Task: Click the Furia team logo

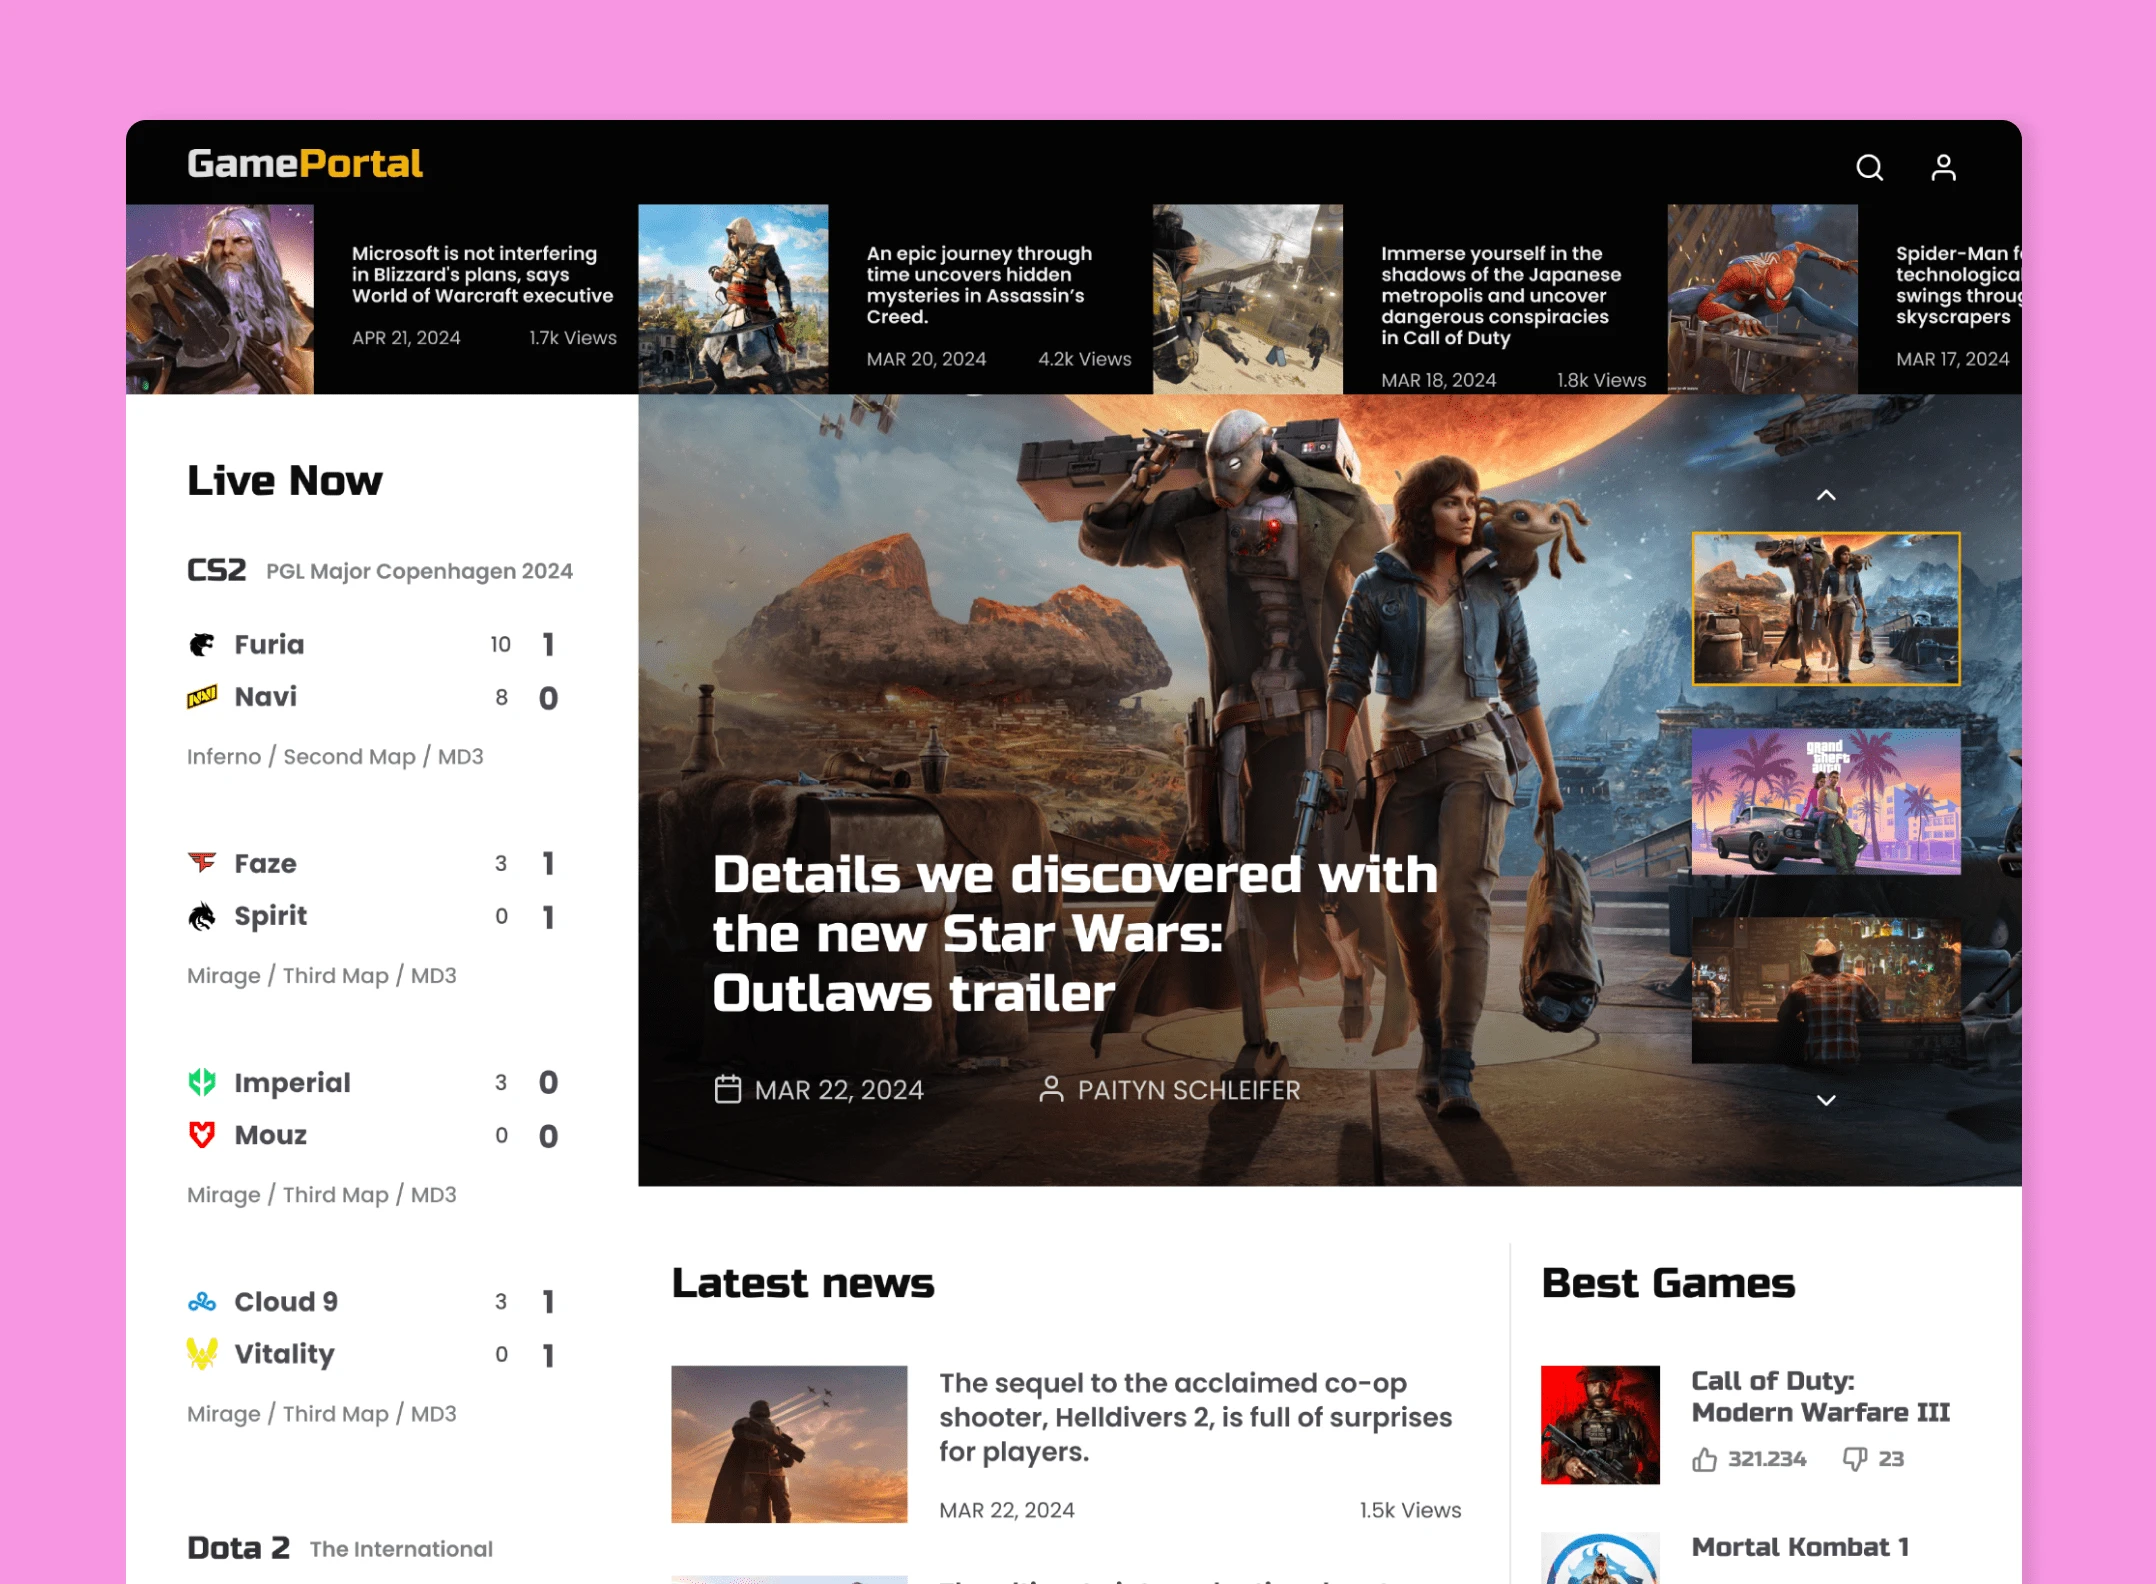Action: tap(202, 645)
